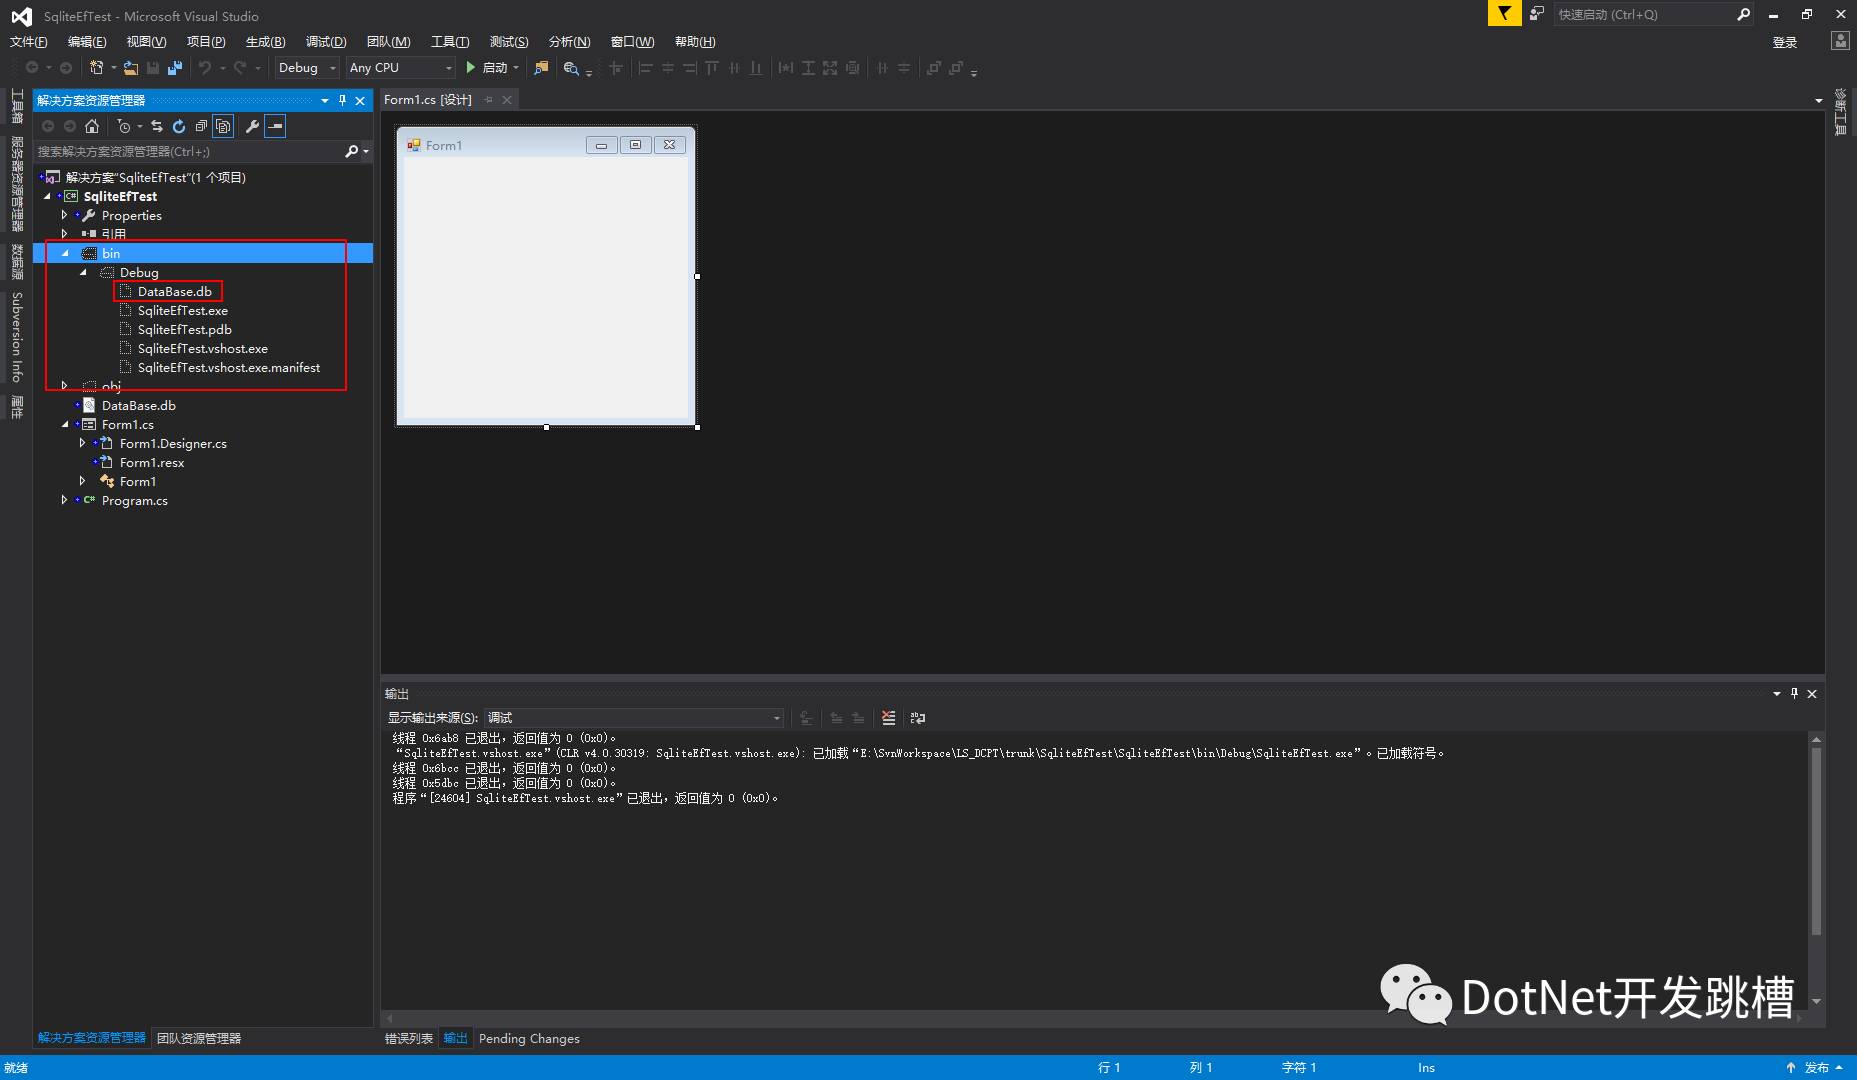The height and width of the screenshot is (1080, 1857).
Task: Click the Collapse All icon in Solution Explorer
Action: coord(201,126)
